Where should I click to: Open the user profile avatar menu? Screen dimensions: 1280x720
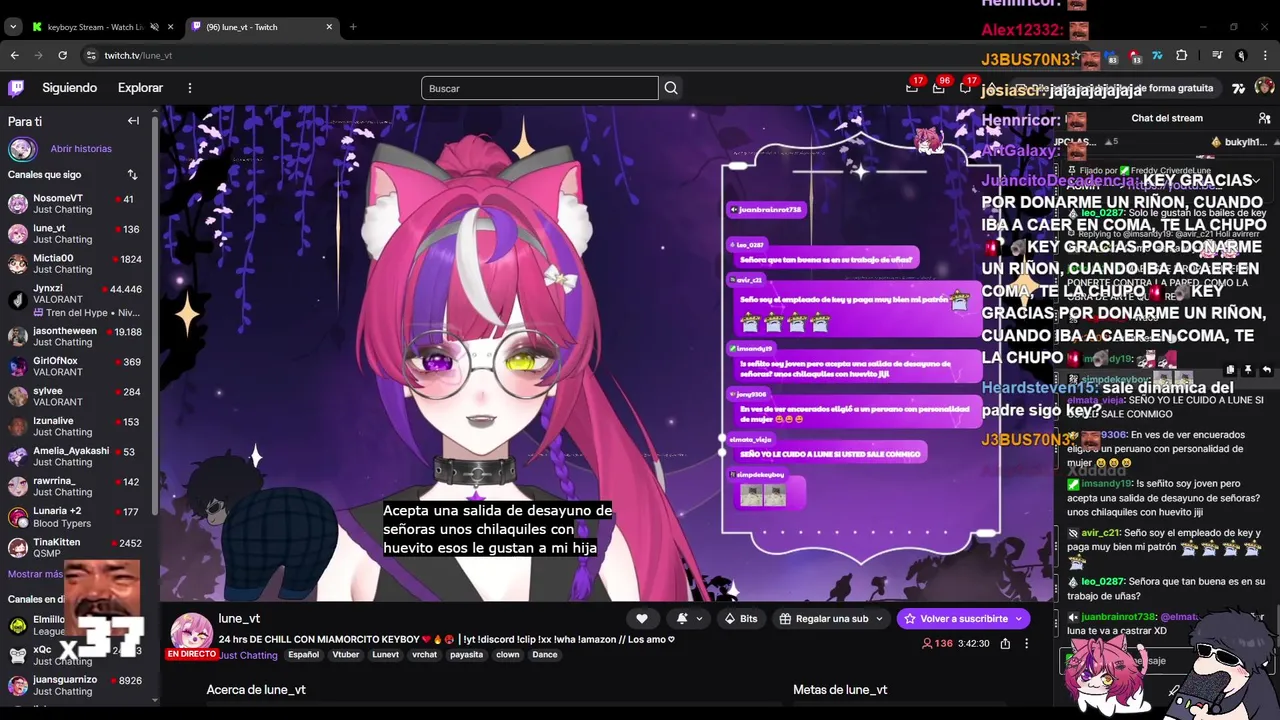coord(1264,88)
